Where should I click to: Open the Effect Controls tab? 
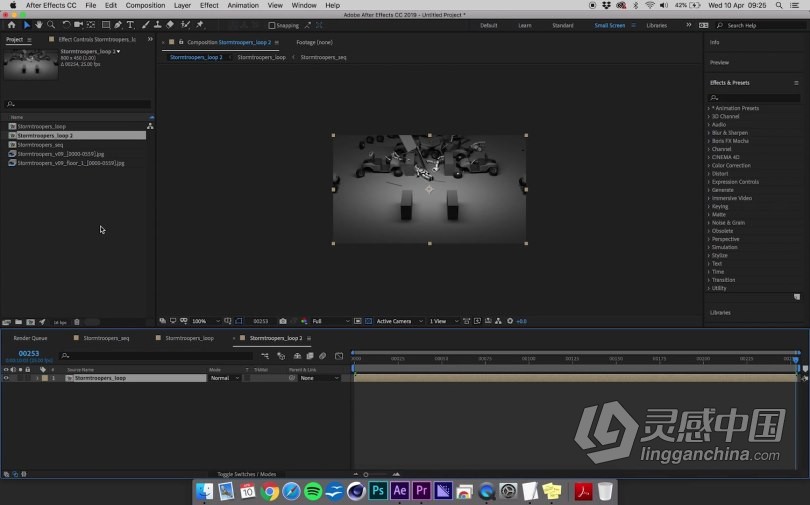pos(97,39)
